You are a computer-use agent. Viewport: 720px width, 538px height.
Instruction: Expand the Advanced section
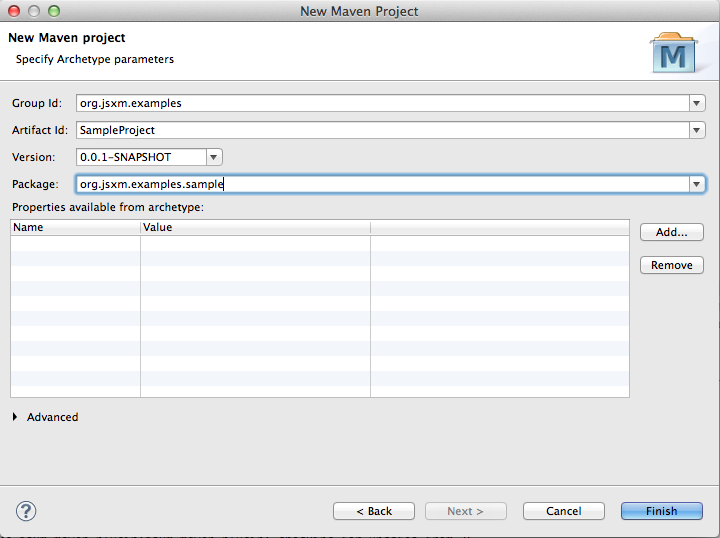pyautogui.click(x=15, y=417)
